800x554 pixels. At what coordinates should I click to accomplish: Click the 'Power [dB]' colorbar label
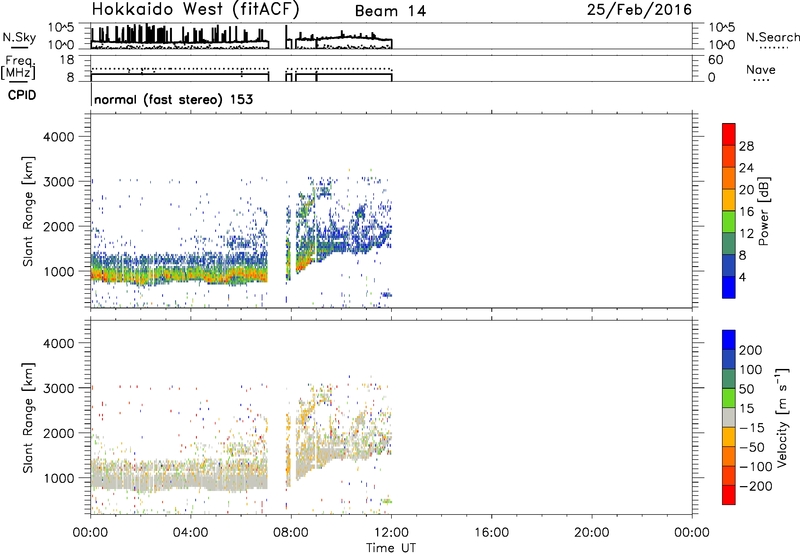763,211
